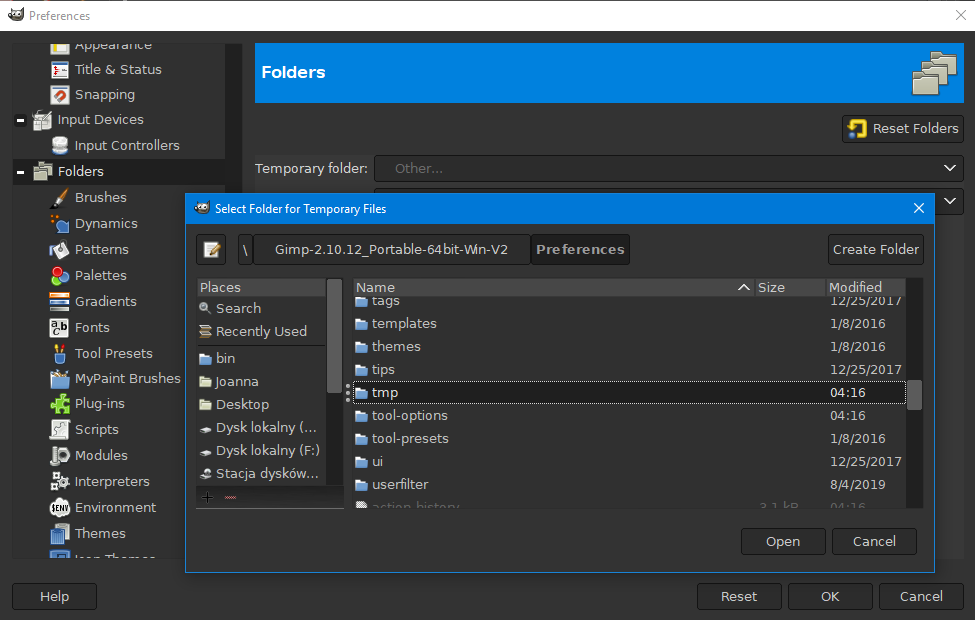Sort files by Modified column
This screenshot has width=975, height=620.
[866, 287]
